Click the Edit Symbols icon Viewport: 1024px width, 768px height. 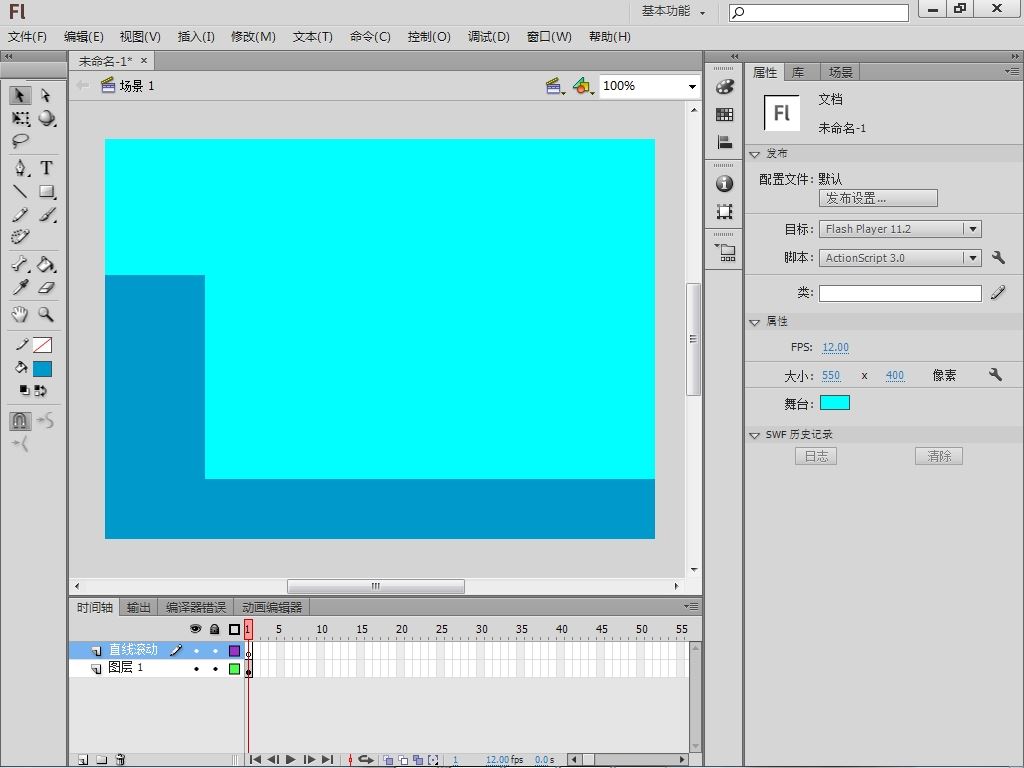pos(583,86)
